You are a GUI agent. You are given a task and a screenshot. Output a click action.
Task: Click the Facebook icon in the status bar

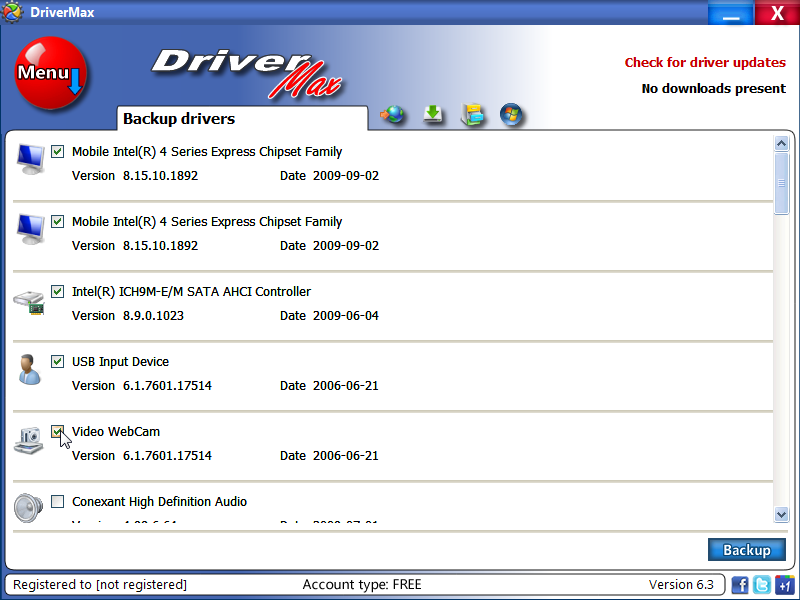tap(739, 584)
